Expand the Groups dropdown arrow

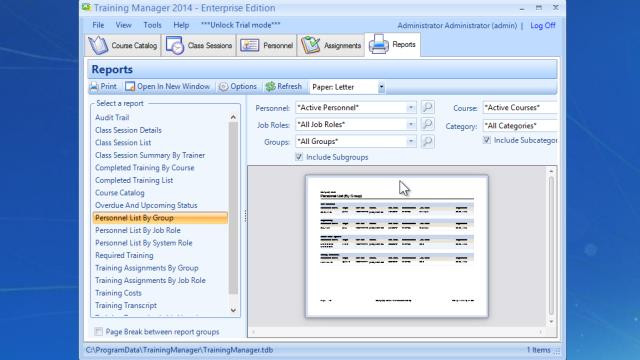pos(411,142)
